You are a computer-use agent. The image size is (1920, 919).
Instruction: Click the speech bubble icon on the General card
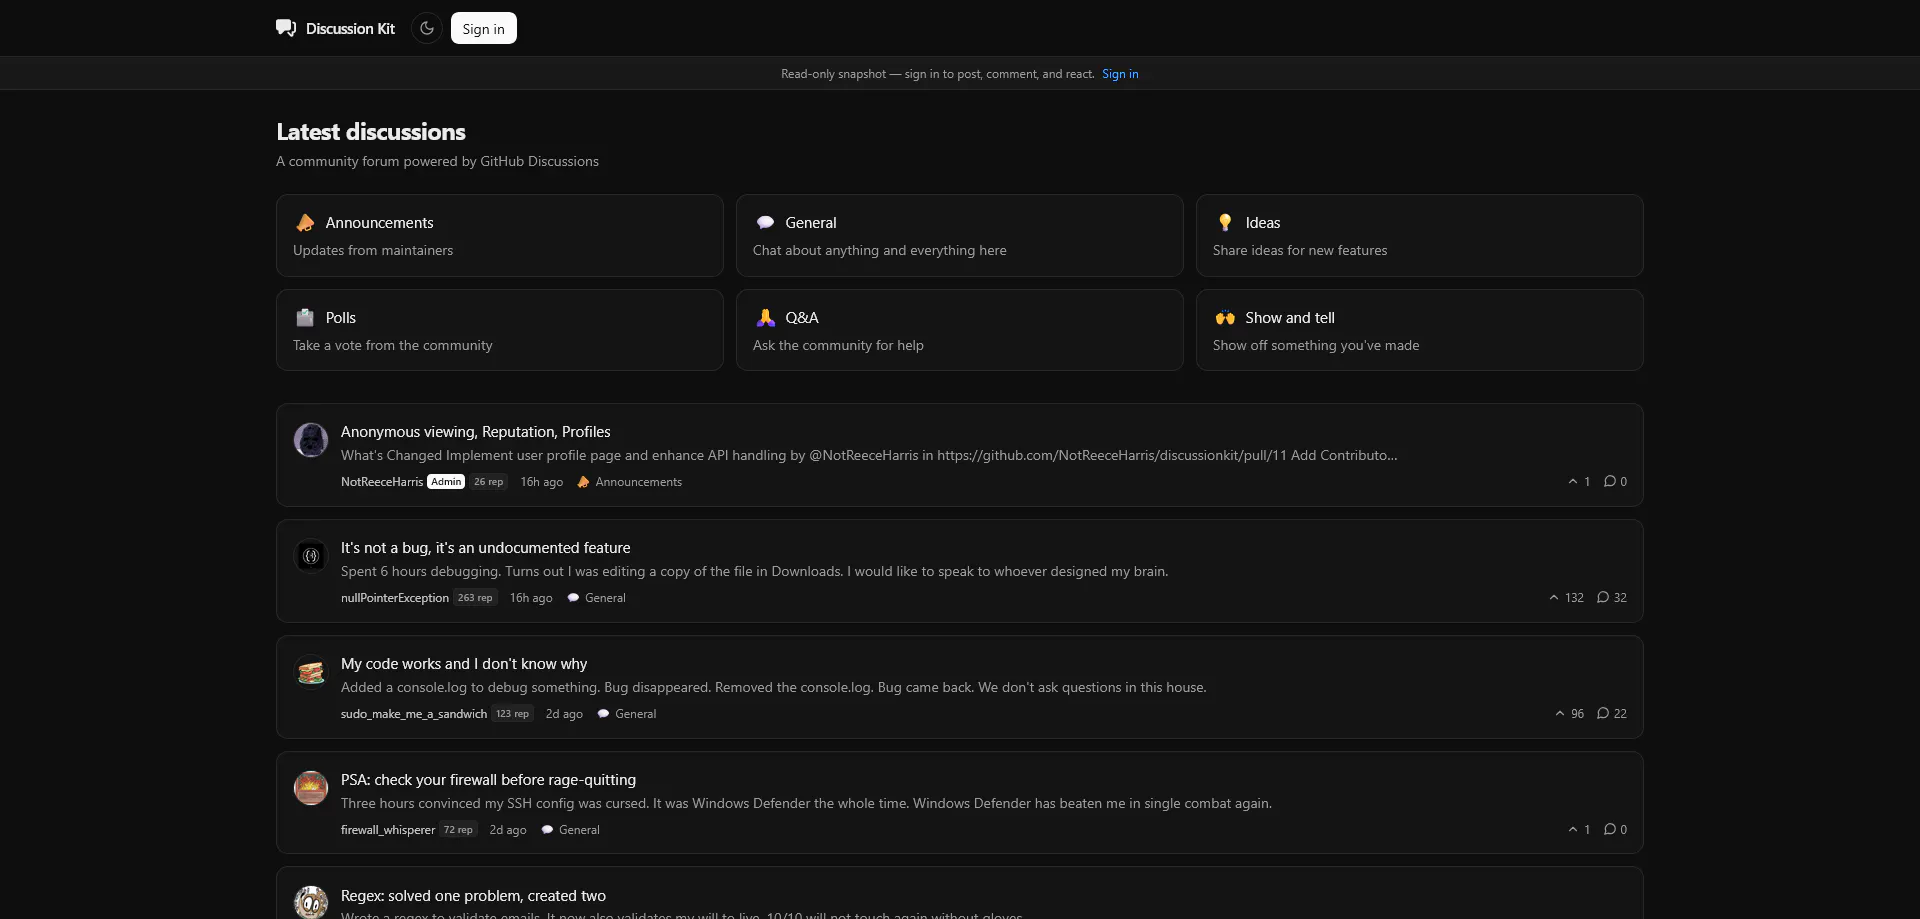[765, 222]
